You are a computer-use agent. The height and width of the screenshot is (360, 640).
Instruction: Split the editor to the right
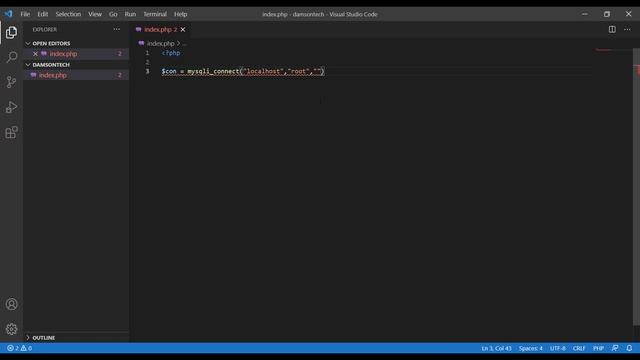pos(612,29)
